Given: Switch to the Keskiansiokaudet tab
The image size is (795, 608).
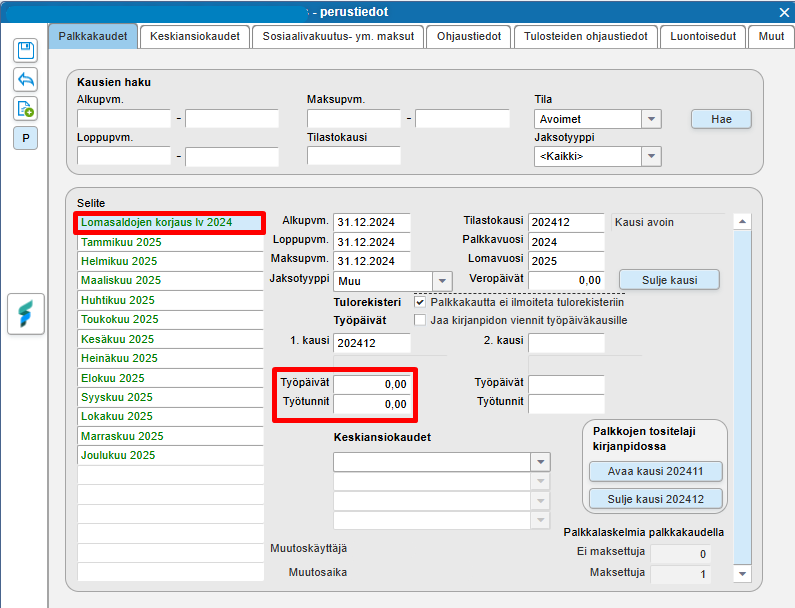Looking at the screenshot, I should point(195,37).
